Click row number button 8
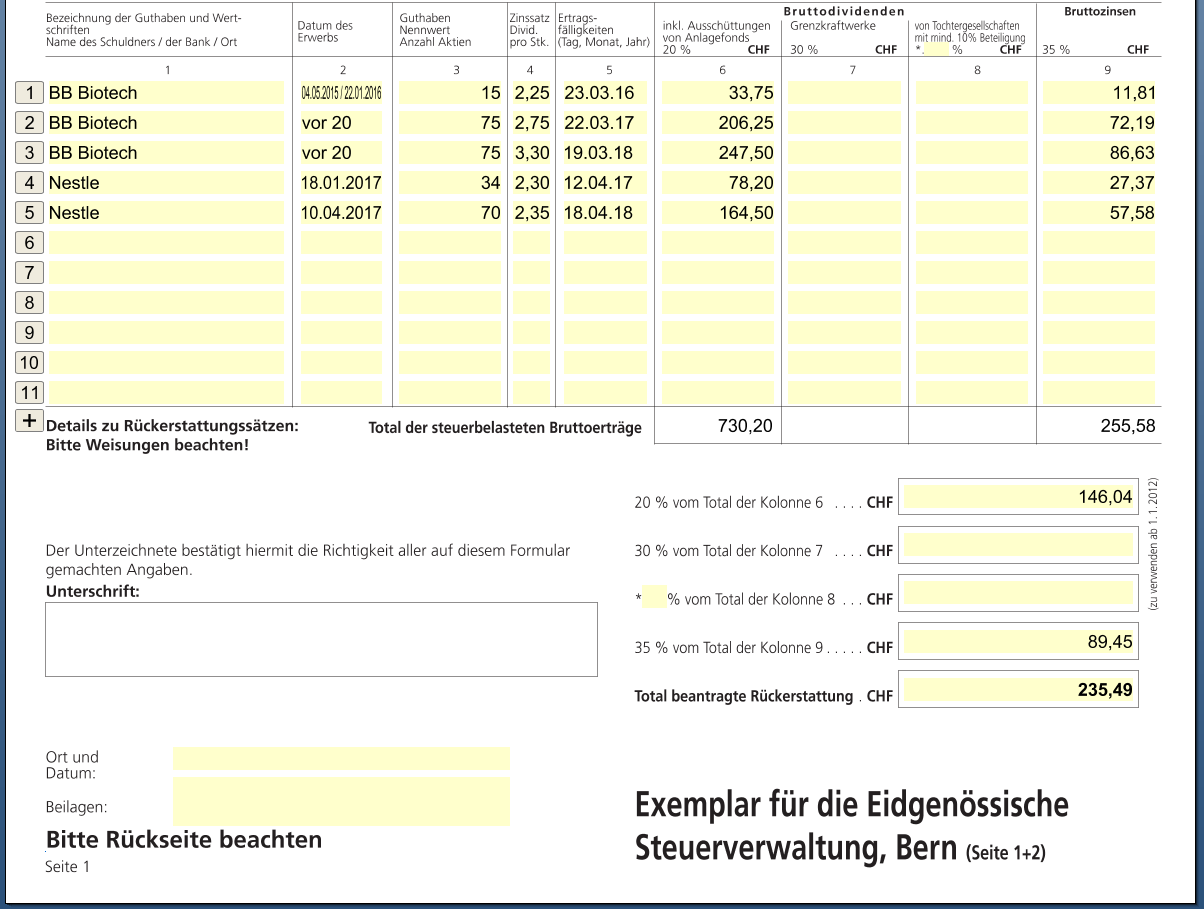This screenshot has width=1204, height=909. (x=30, y=303)
